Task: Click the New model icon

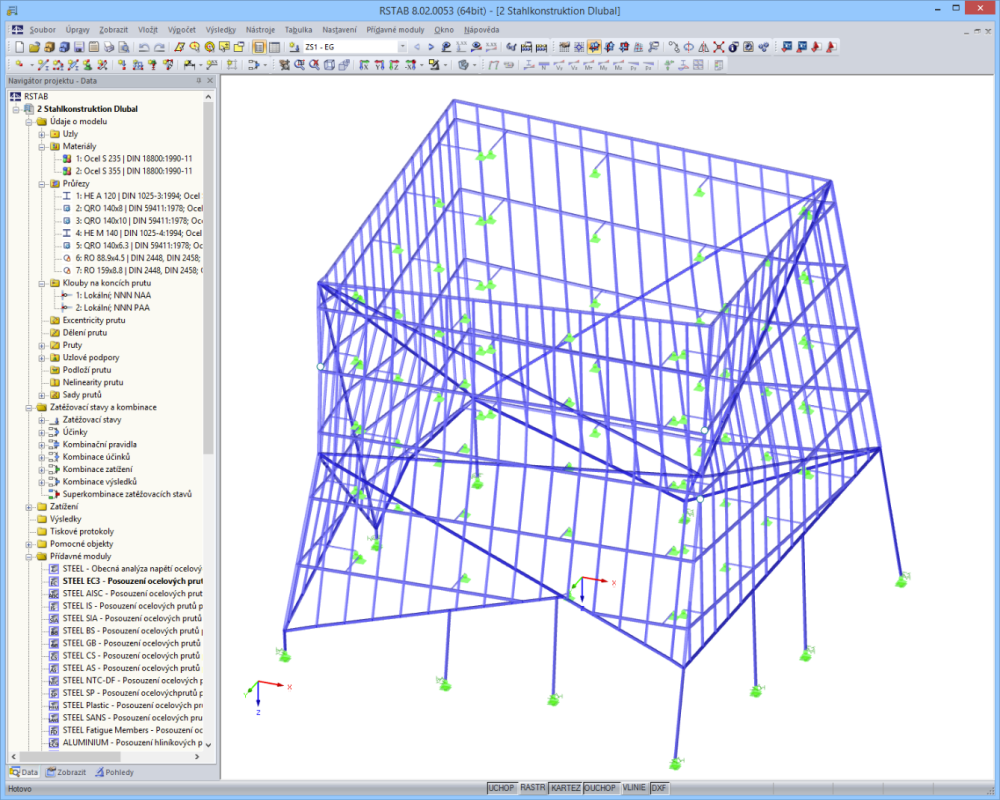Action: pos(20,47)
